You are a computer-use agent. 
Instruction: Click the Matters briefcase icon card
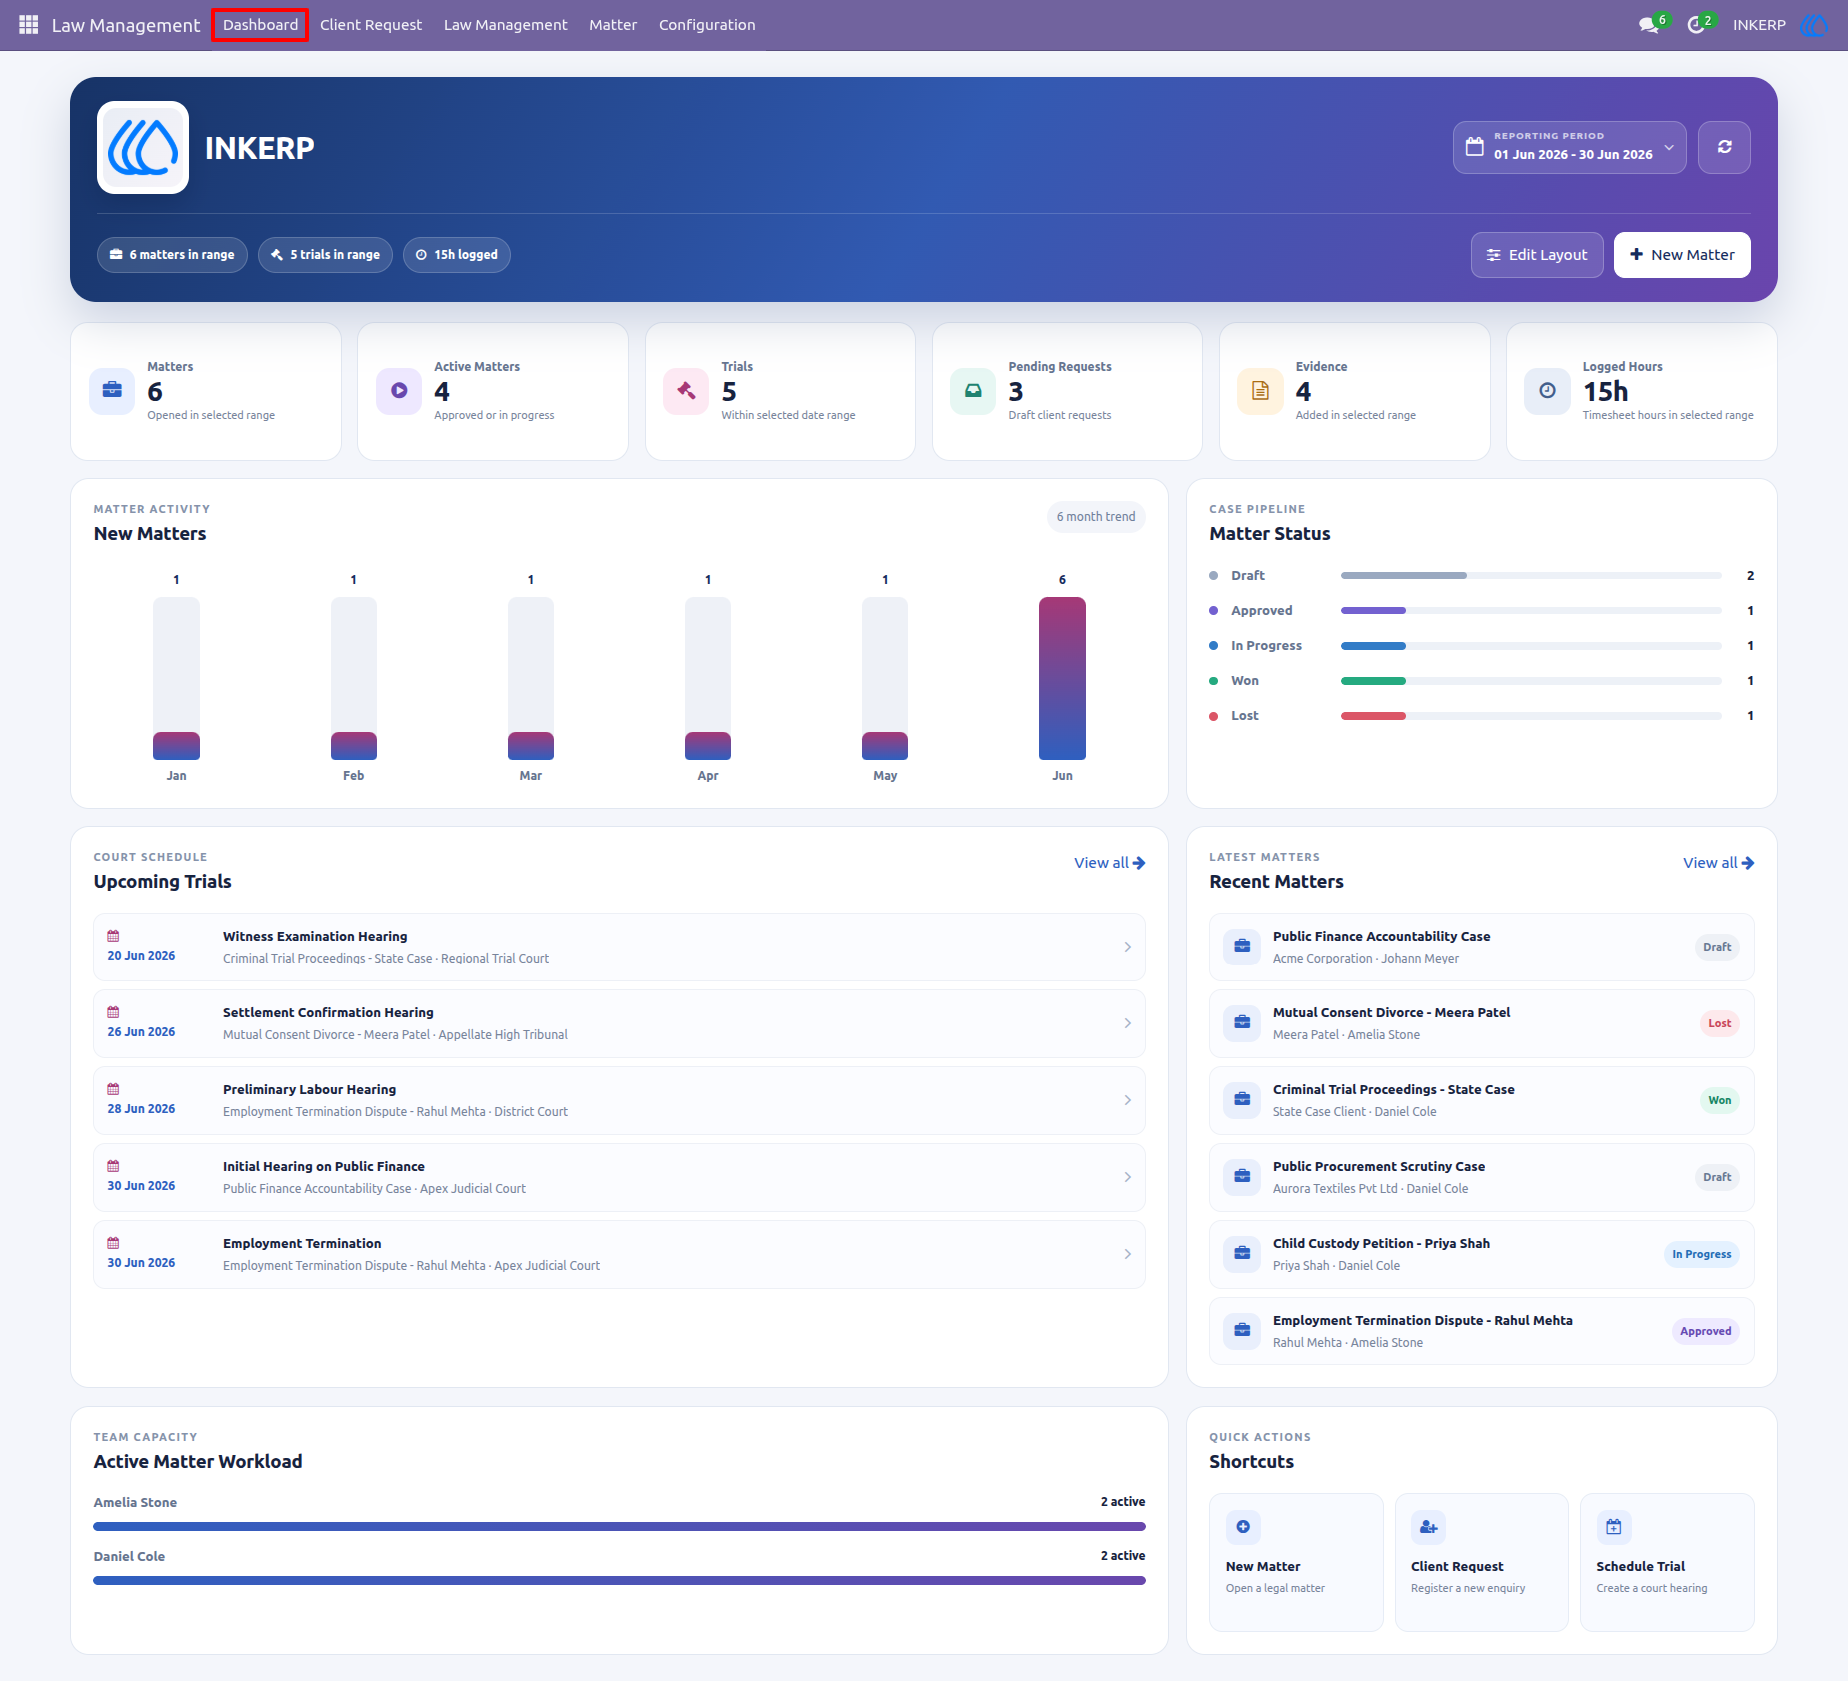[112, 391]
